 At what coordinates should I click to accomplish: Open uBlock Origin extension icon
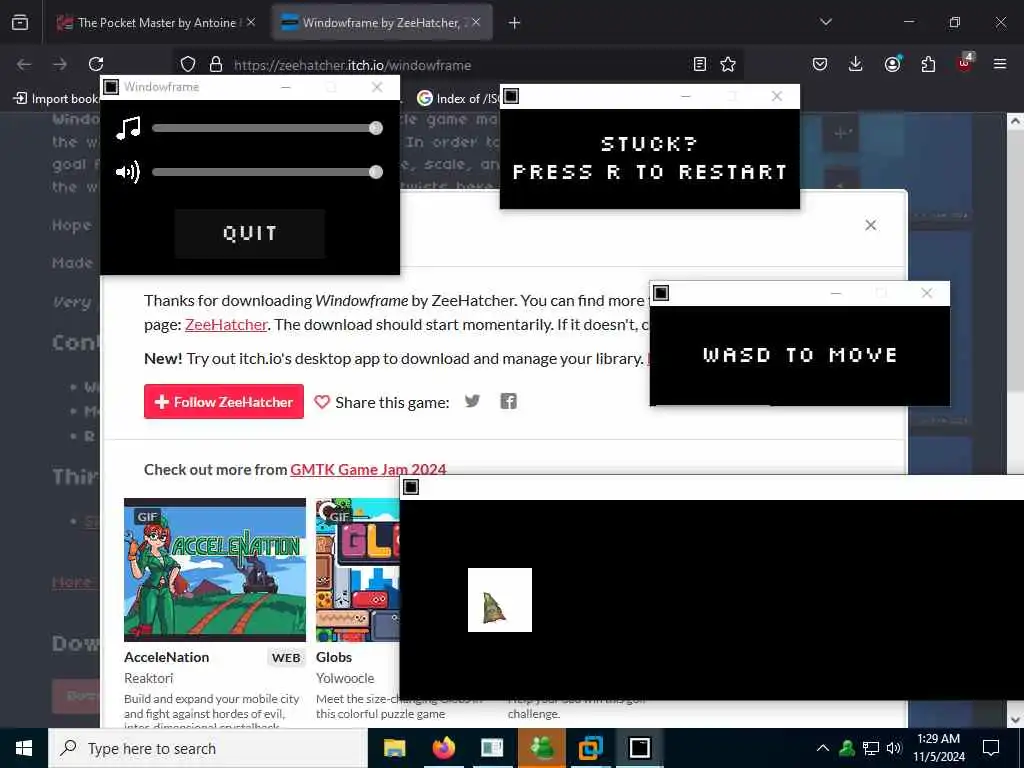(965, 63)
